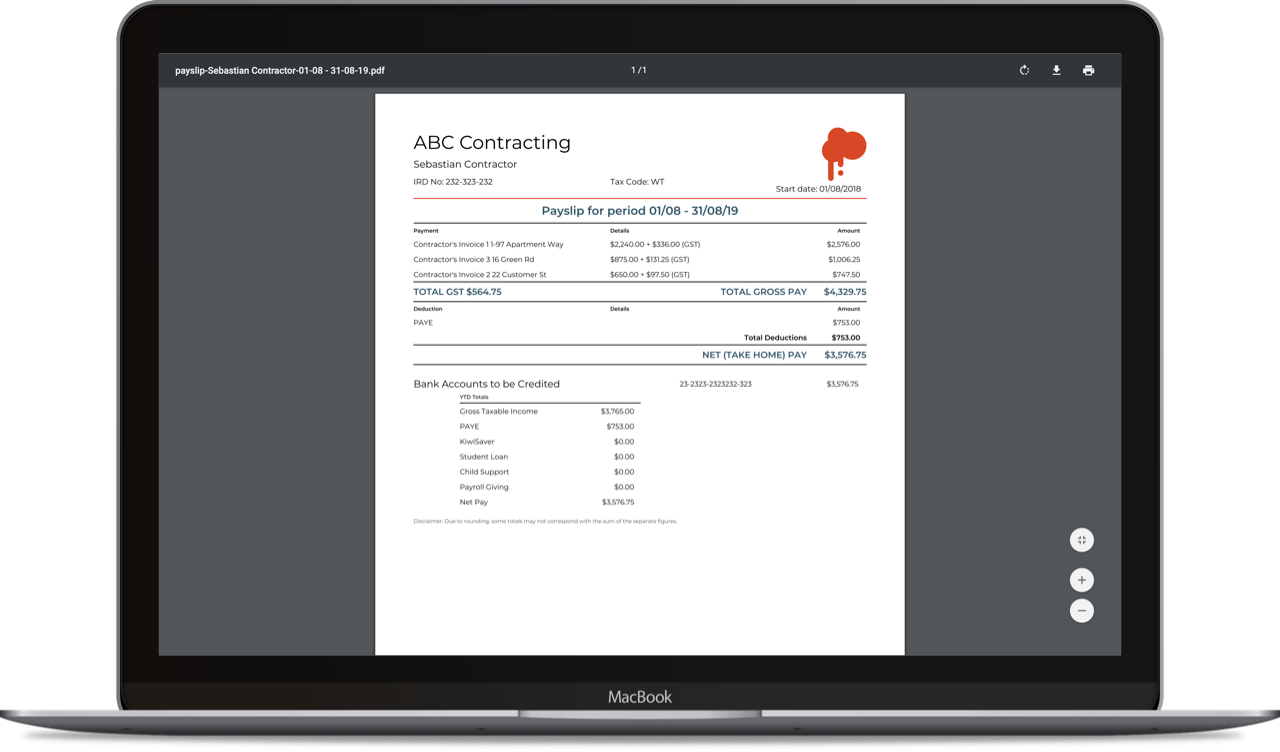The image size is (1280, 752).
Task: Click the PDF file name title
Action: pos(280,71)
